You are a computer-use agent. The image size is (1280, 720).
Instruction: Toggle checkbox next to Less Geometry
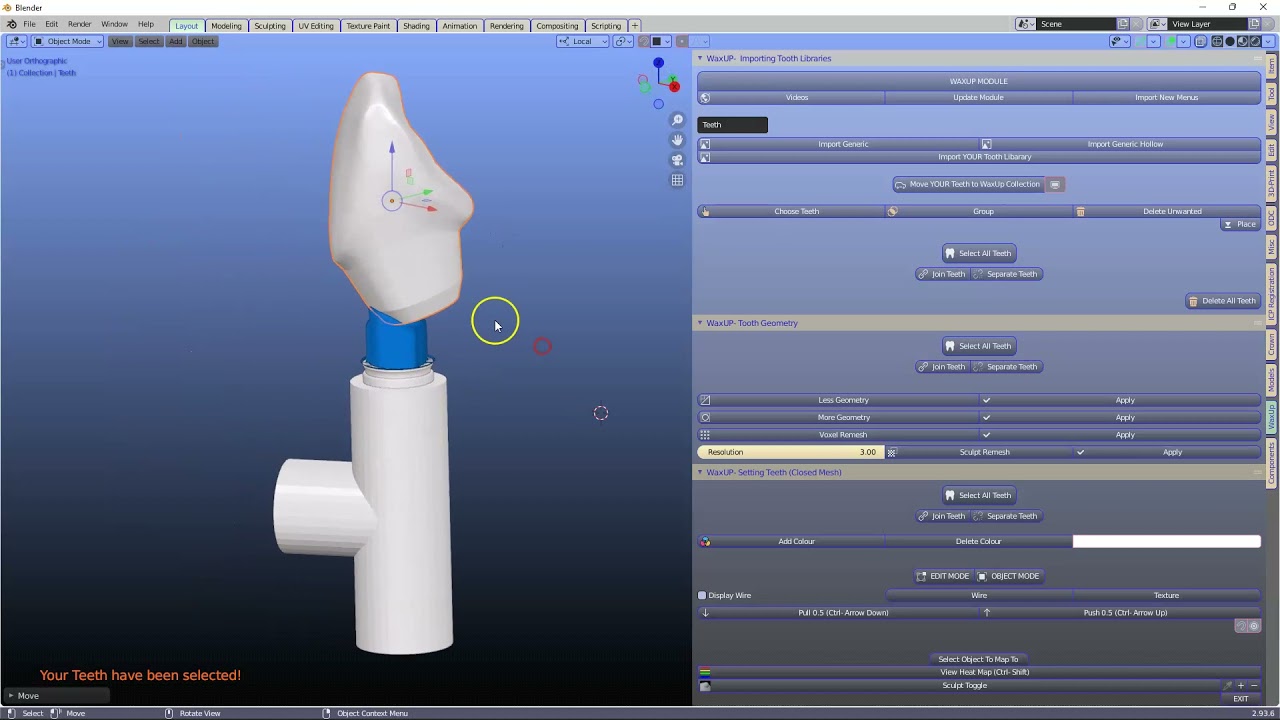click(986, 400)
